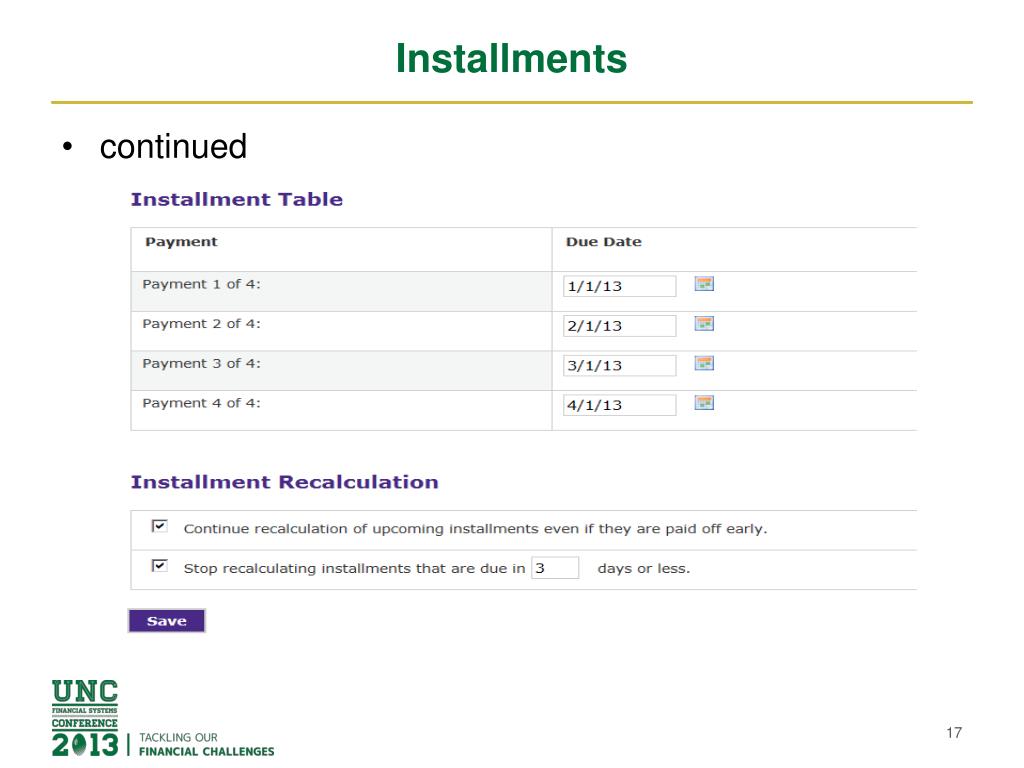This screenshot has height=768, width=1024.
Task: Select the 'Payment 1 of 4:' label
Action: [x=201, y=284]
